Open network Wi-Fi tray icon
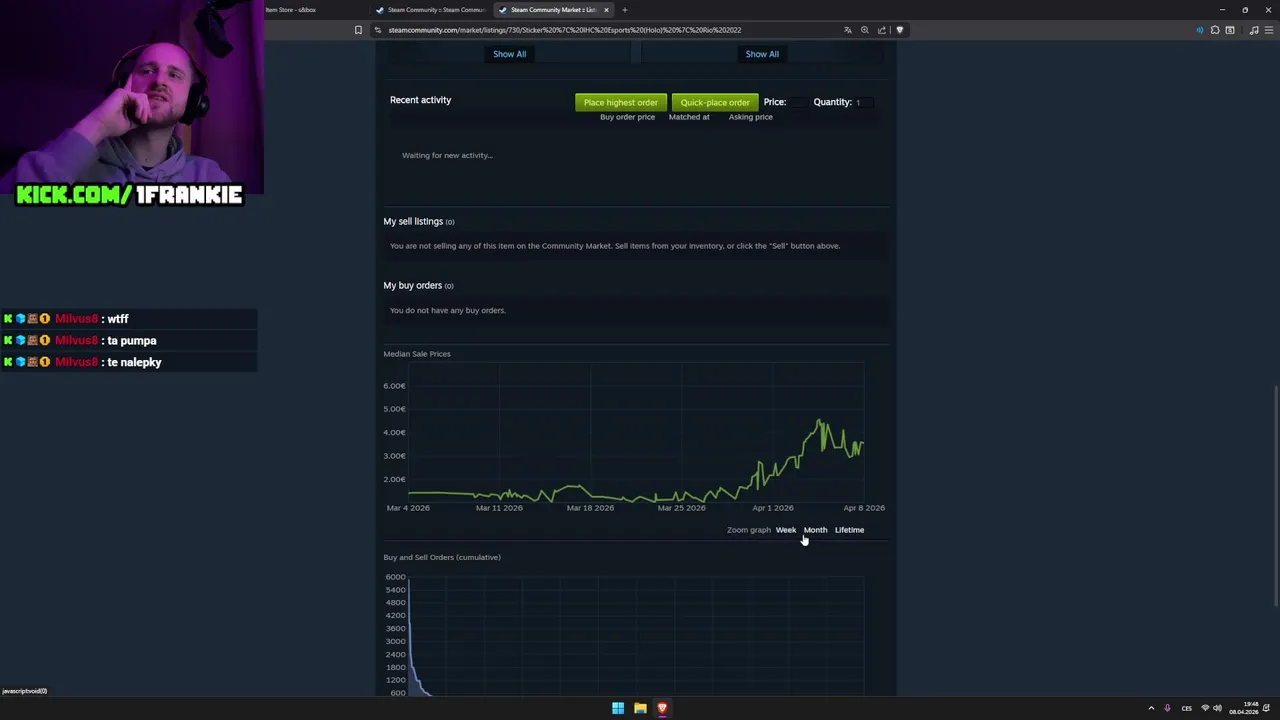The width and height of the screenshot is (1280, 720). [x=1205, y=708]
